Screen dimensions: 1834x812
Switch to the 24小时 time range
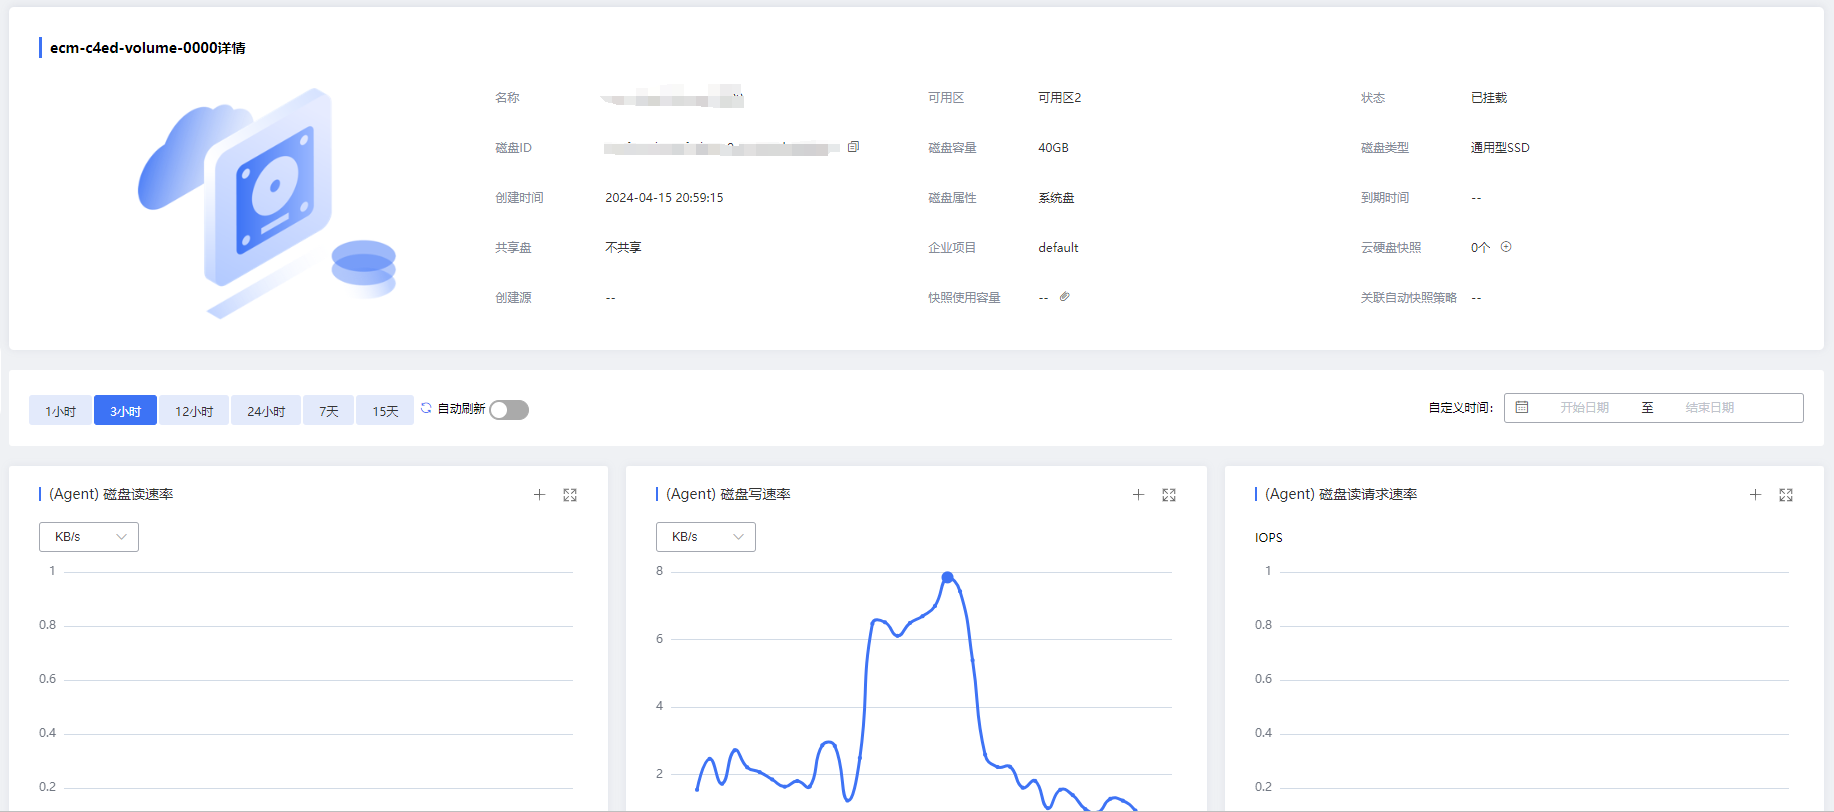[266, 411]
